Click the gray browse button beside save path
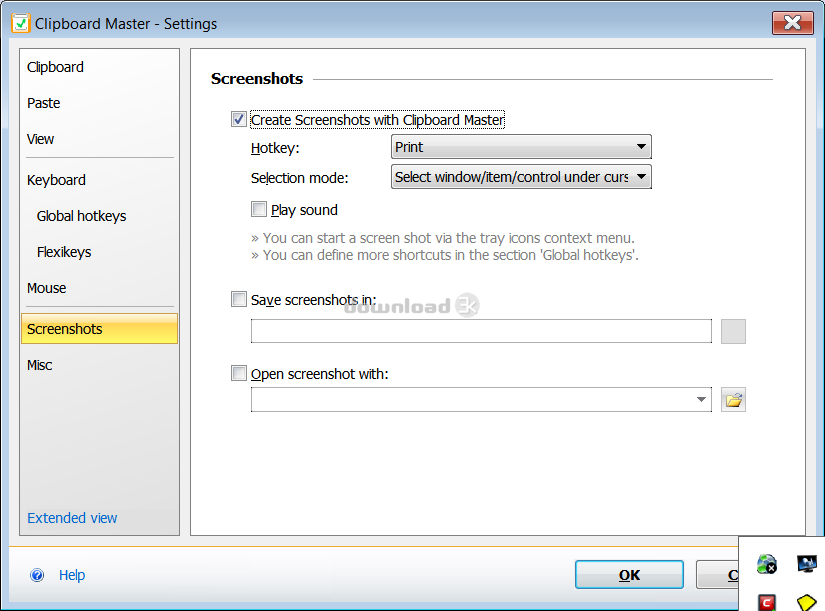The height and width of the screenshot is (611, 825). click(733, 331)
